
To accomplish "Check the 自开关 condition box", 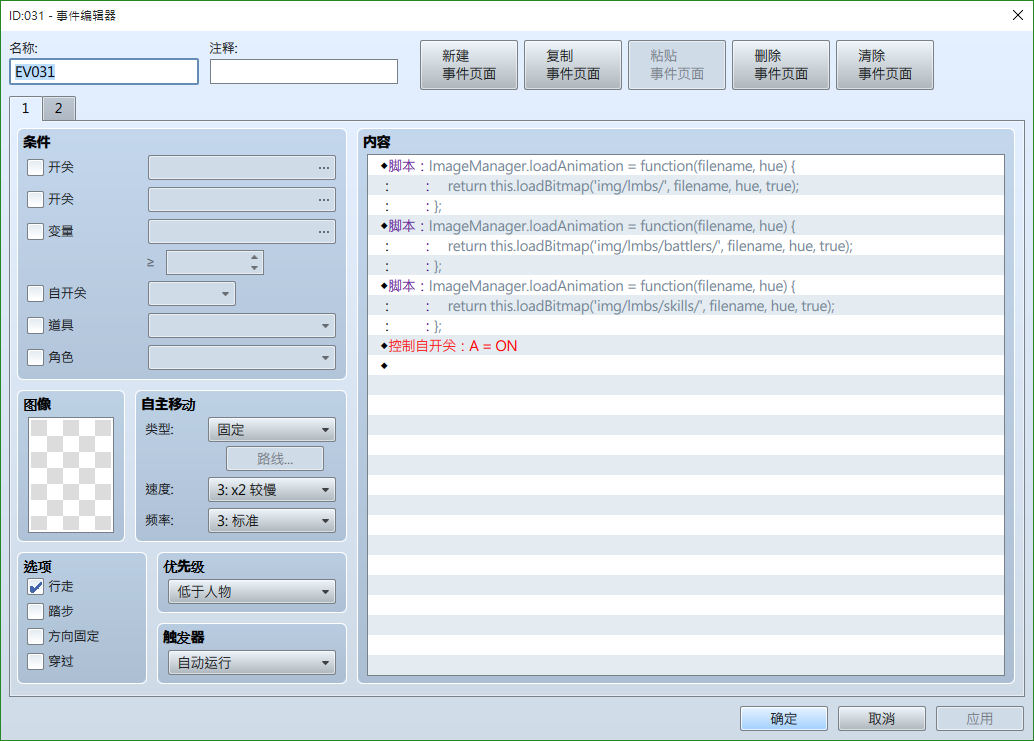I will point(36,293).
